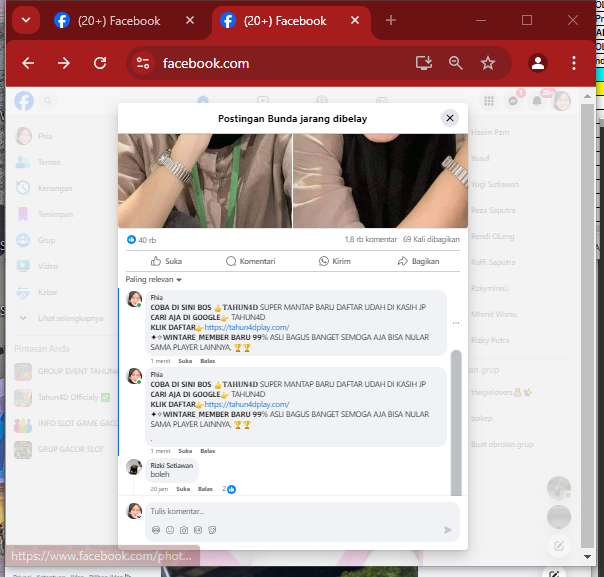Screen dimensions: 604x577
Task: Click Suka under the first Fhia comment
Action: click(185, 361)
